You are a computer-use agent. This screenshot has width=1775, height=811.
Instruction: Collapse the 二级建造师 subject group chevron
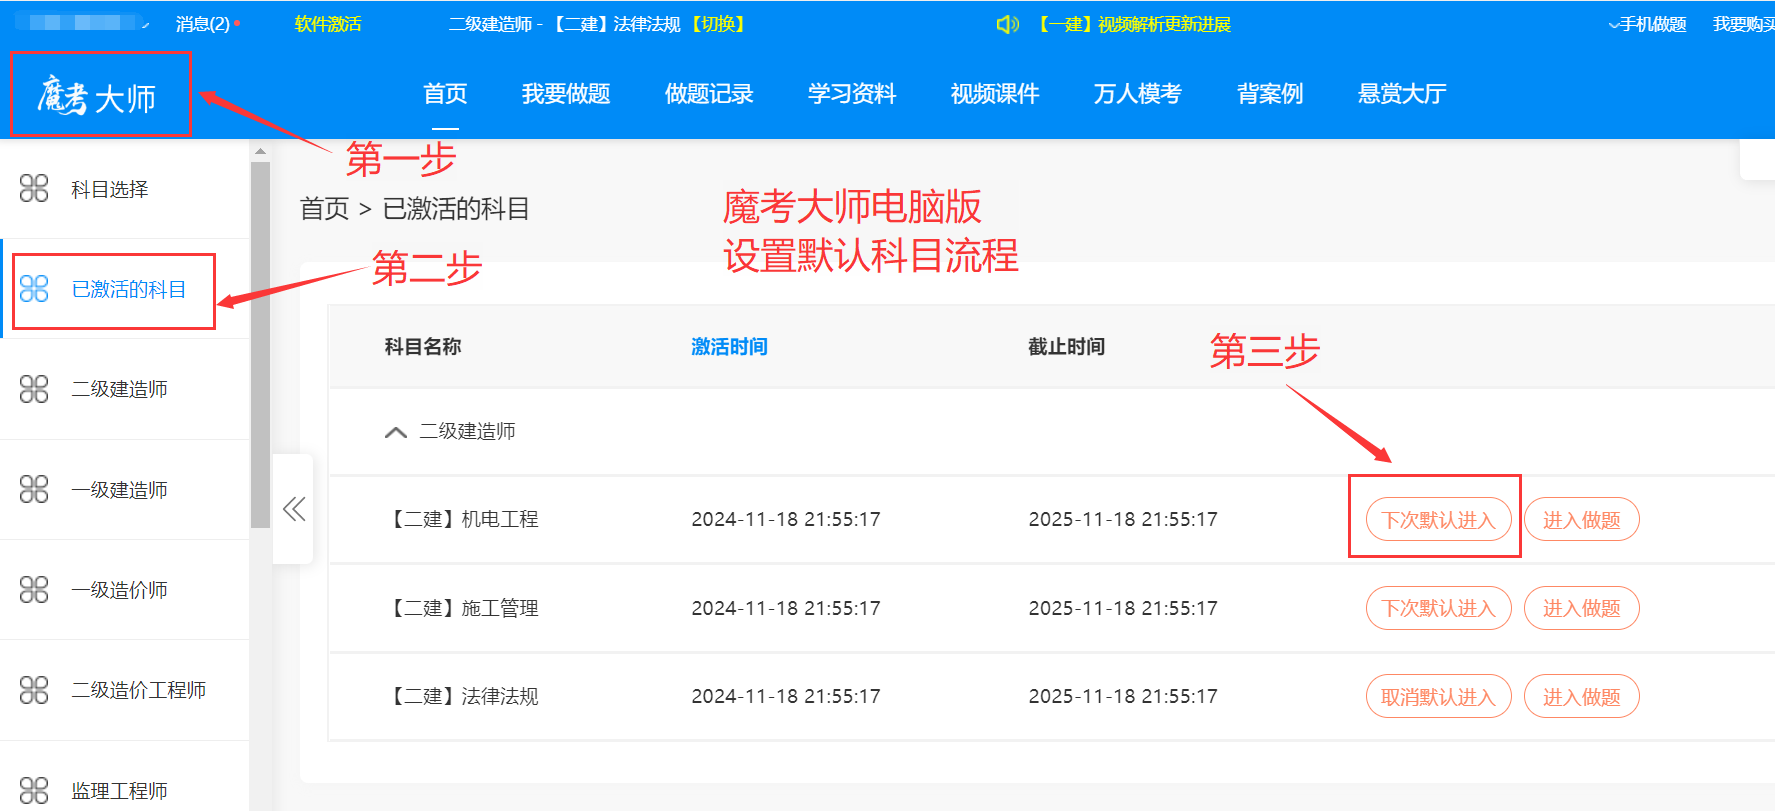click(x=396, y=432)
